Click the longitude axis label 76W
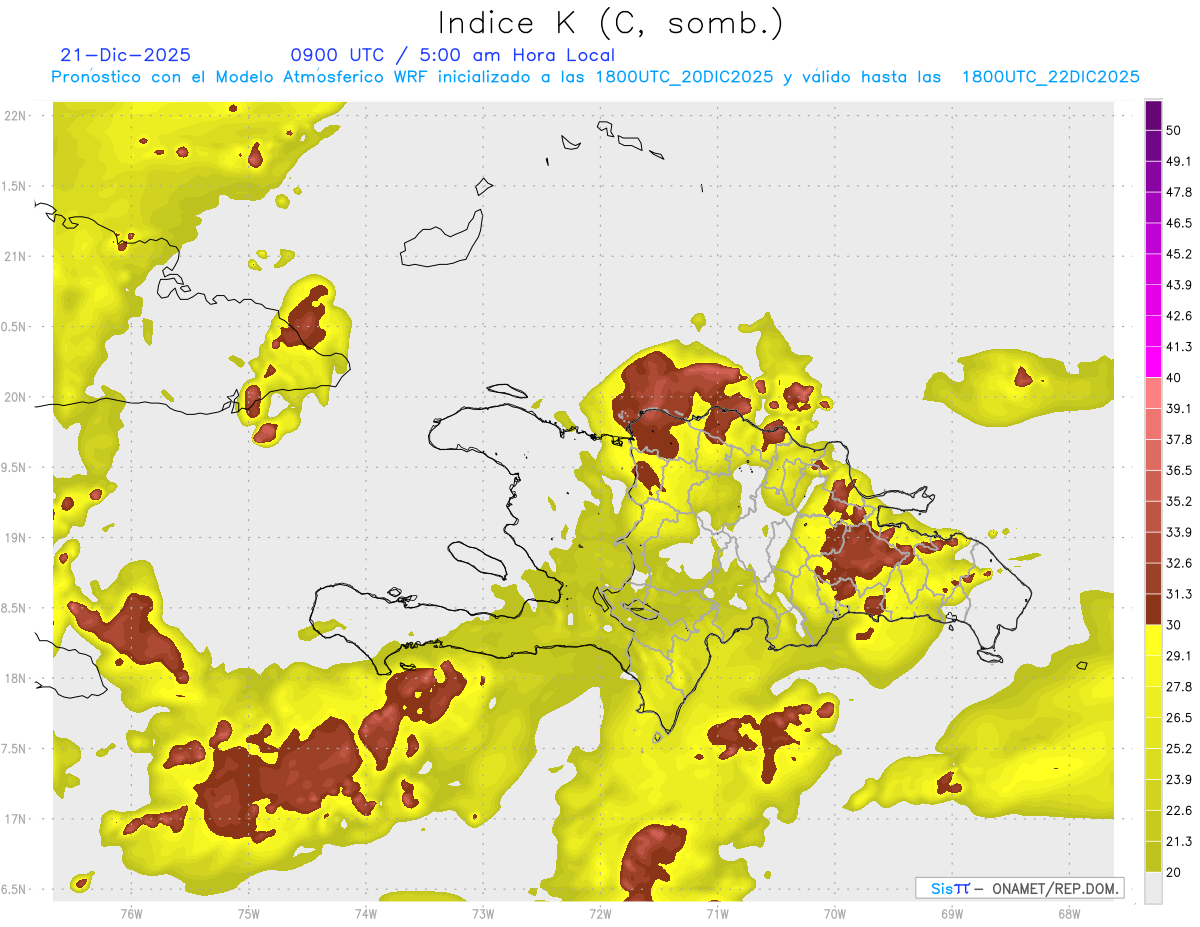This screenshot has width=1200, height=927. click(131, 913)
